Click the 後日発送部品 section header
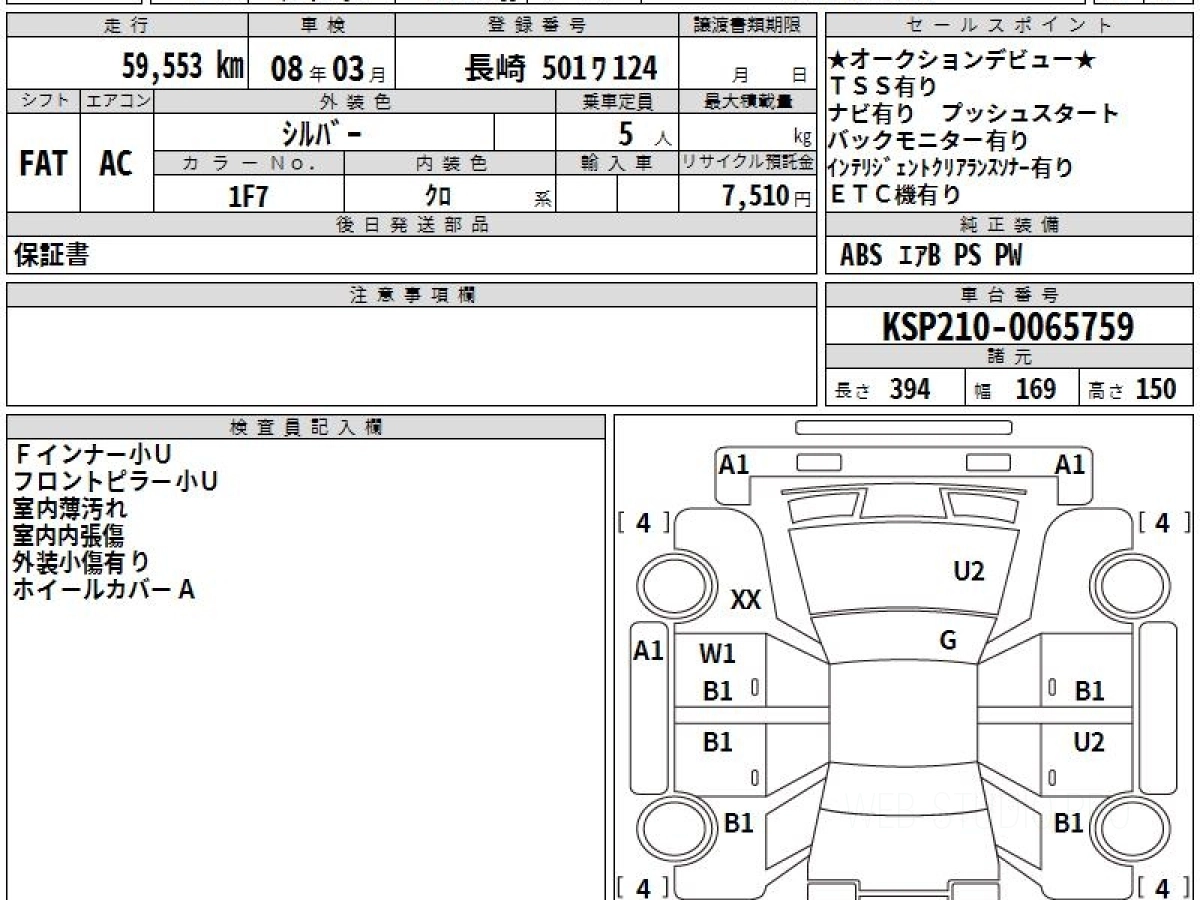 click(412, 225)
